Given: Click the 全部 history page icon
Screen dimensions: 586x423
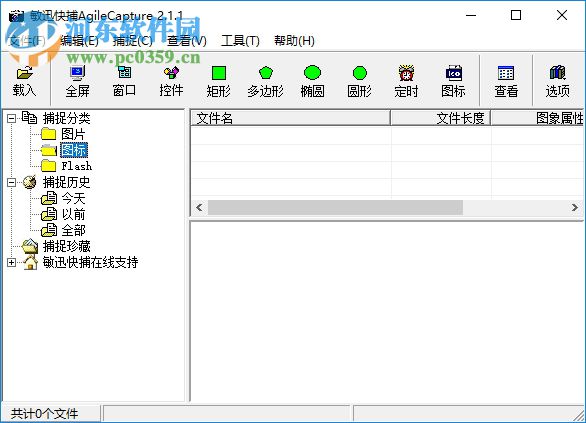Looking at the screenshot, I should tap(49, 230).
